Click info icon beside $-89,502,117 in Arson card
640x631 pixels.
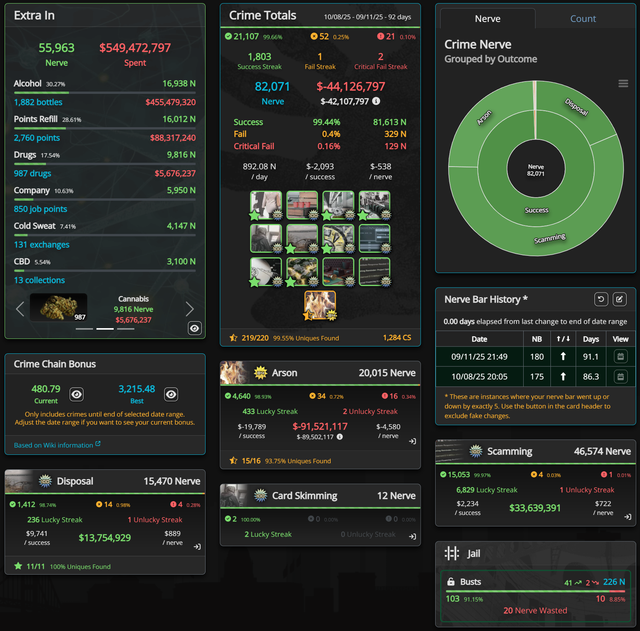coord(340,437)
